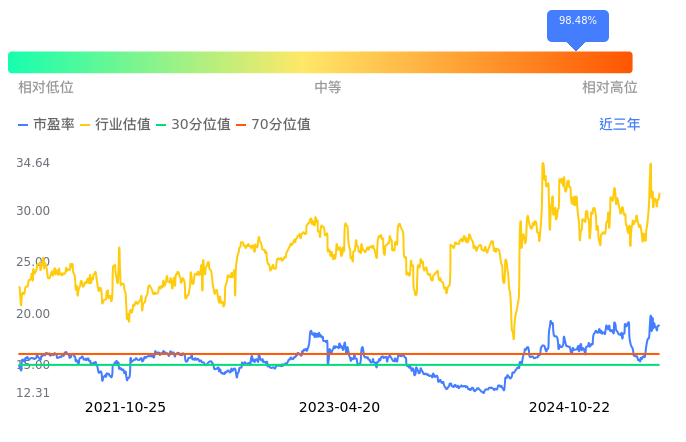Viewport: 686px width, 442px height.
Task: Click the 12.31 minimum axis value
Action: point(33,393)
